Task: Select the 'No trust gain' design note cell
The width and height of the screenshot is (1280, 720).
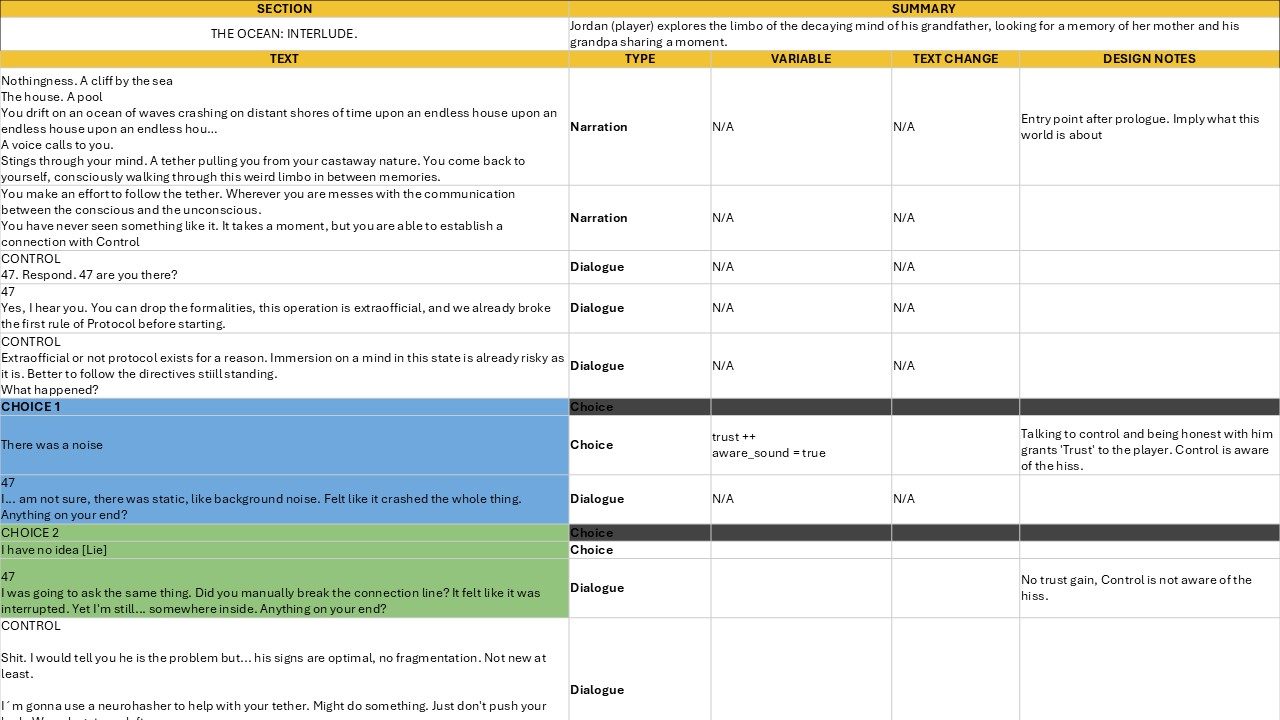Action: coord(1149,588)
